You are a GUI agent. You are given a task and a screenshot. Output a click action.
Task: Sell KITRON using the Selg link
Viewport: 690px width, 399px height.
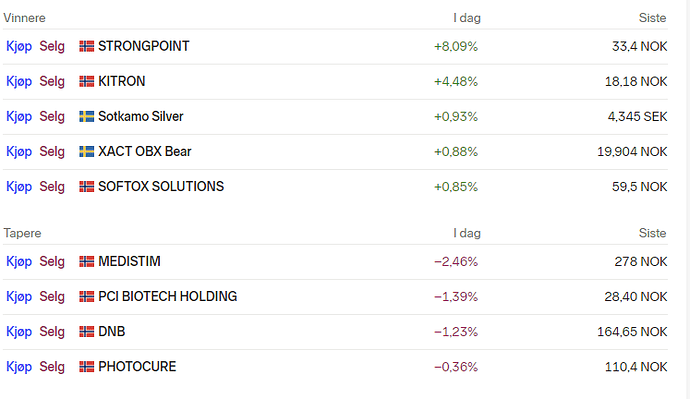point(52,81)
